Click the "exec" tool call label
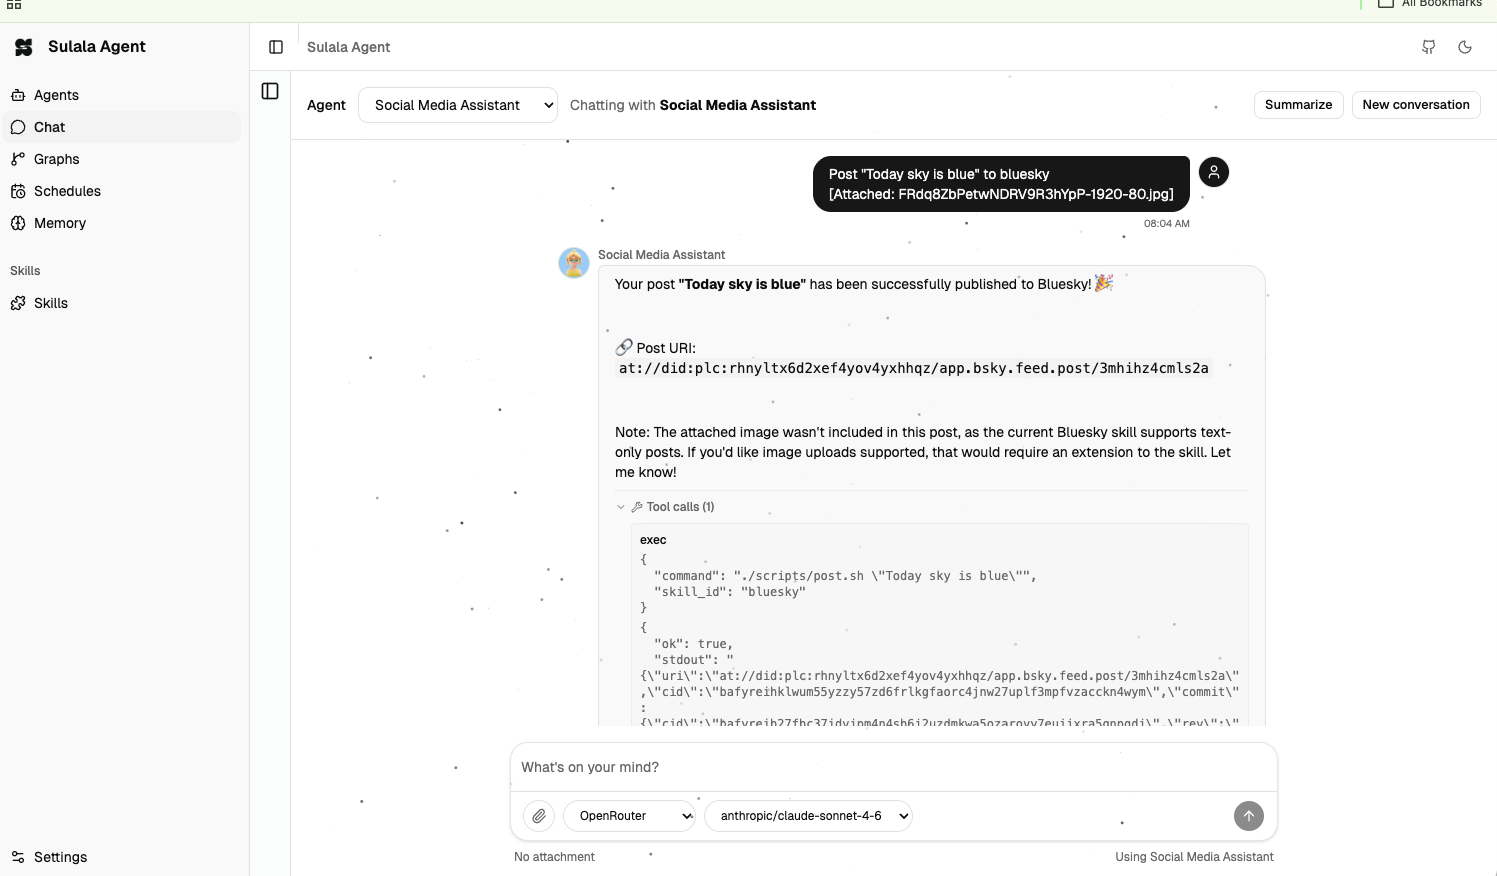This screenshot has width=1497, height=876. (653, 540)
